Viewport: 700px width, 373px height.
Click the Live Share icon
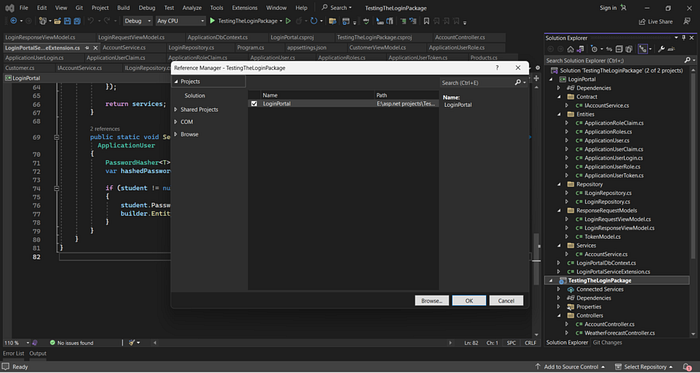[642, 21]
